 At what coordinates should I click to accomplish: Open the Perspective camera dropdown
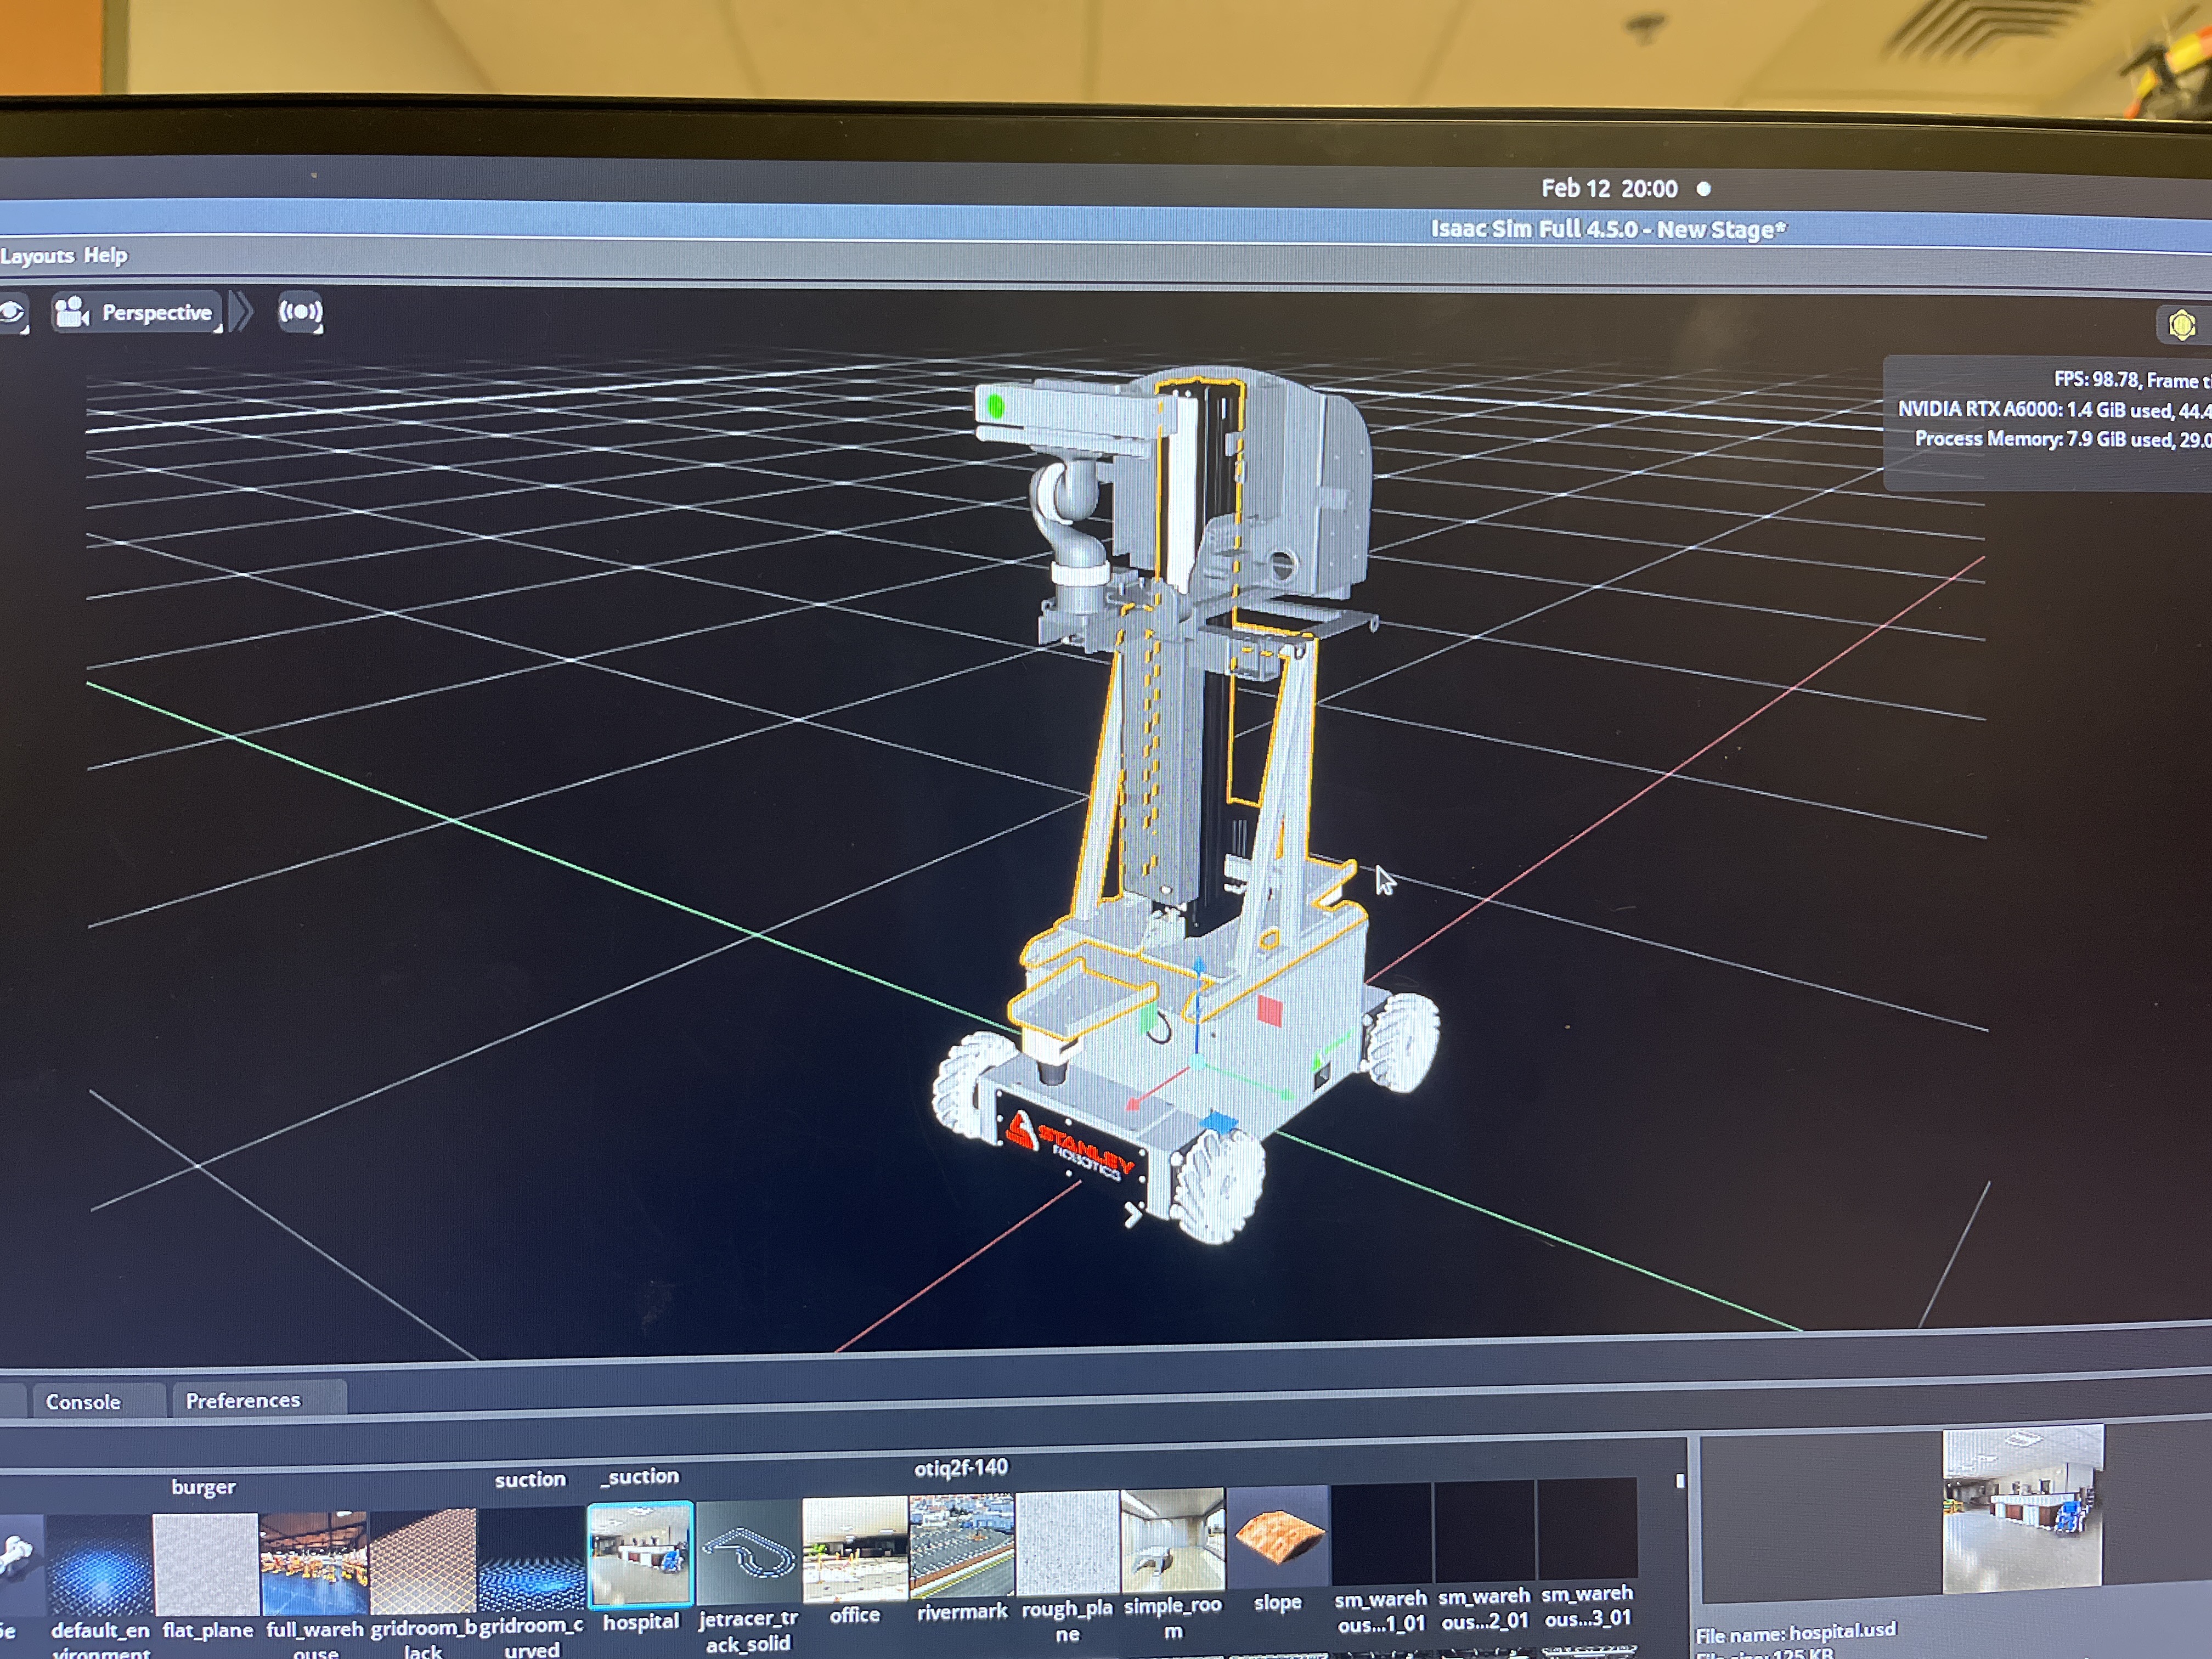click(156, 313)
